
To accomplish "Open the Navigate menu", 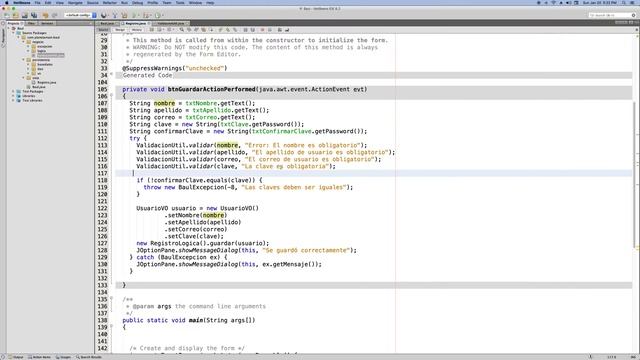I will coord(75,3).
